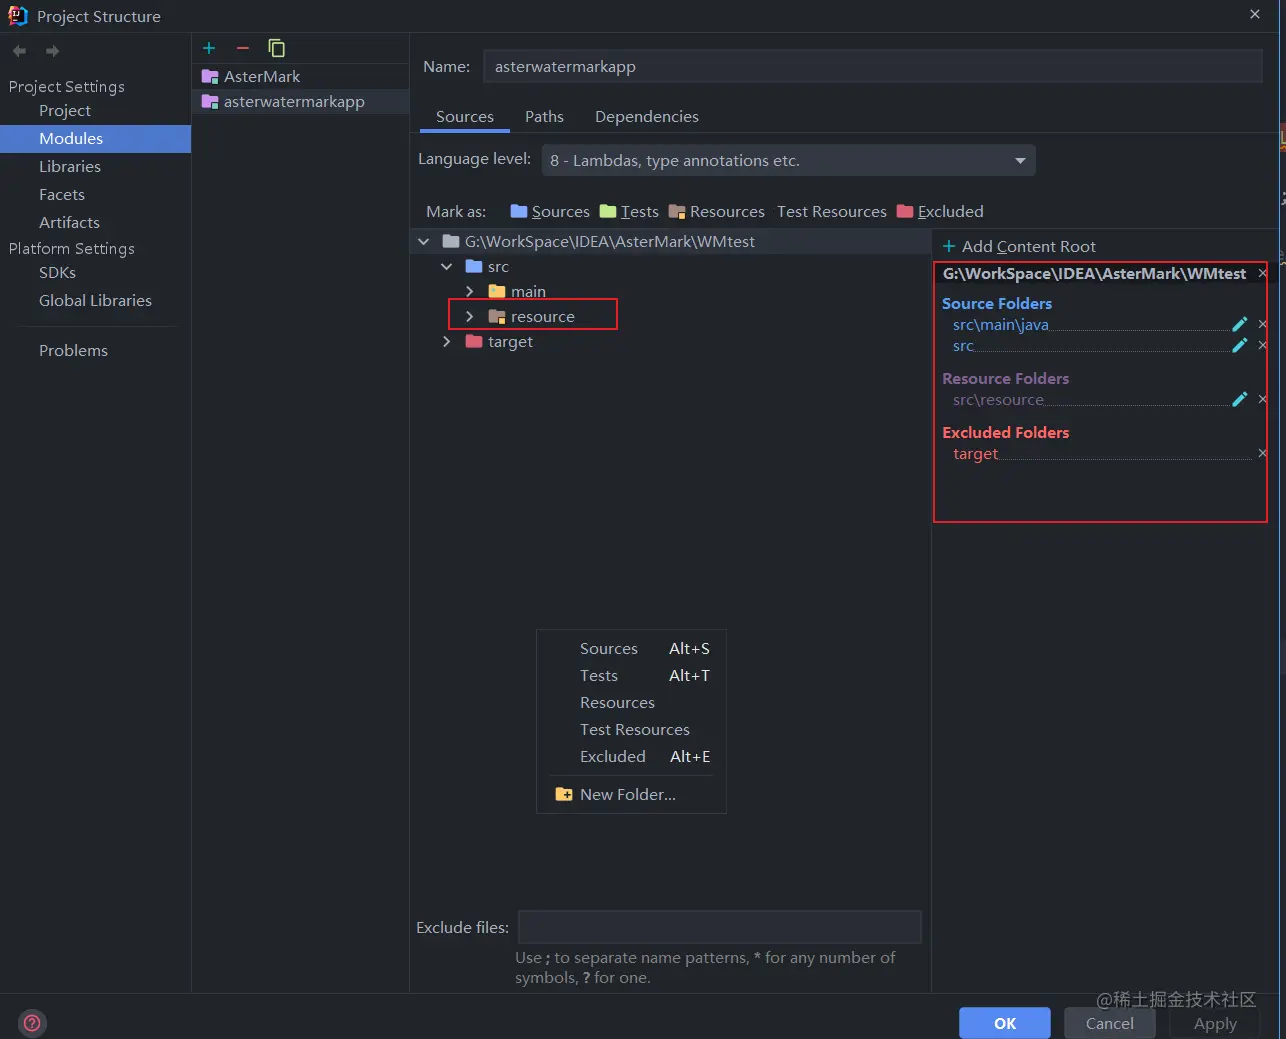Expand the main folder node
Image resolution: width=1286 pixels, height=1039 pixels.
point(470,291)
